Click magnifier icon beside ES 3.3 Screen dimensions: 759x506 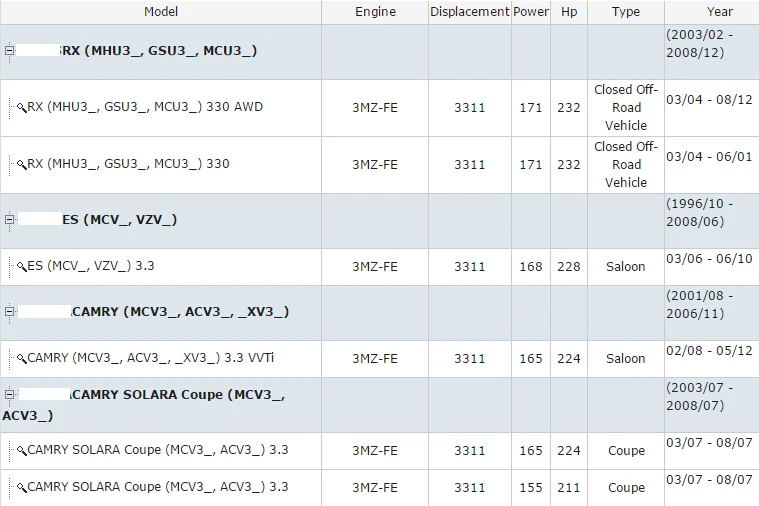click(21, 266)
